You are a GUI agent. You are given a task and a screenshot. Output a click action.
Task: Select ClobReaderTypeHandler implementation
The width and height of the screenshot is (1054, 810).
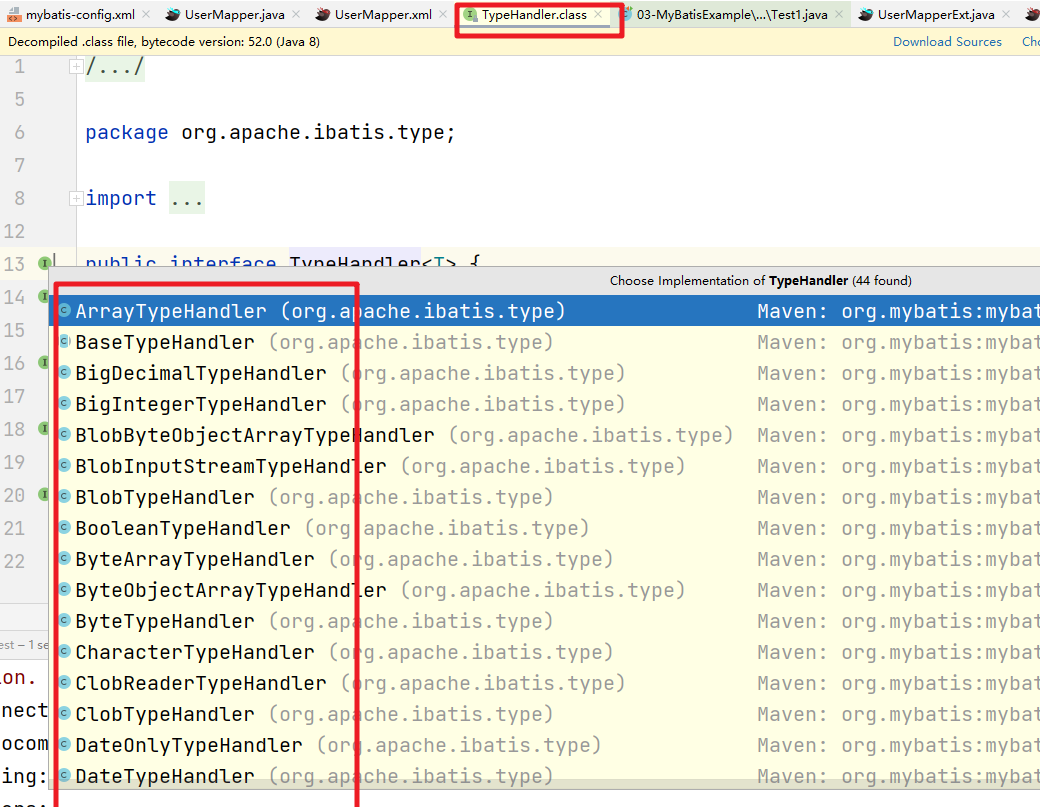click(x=544, y=683)
